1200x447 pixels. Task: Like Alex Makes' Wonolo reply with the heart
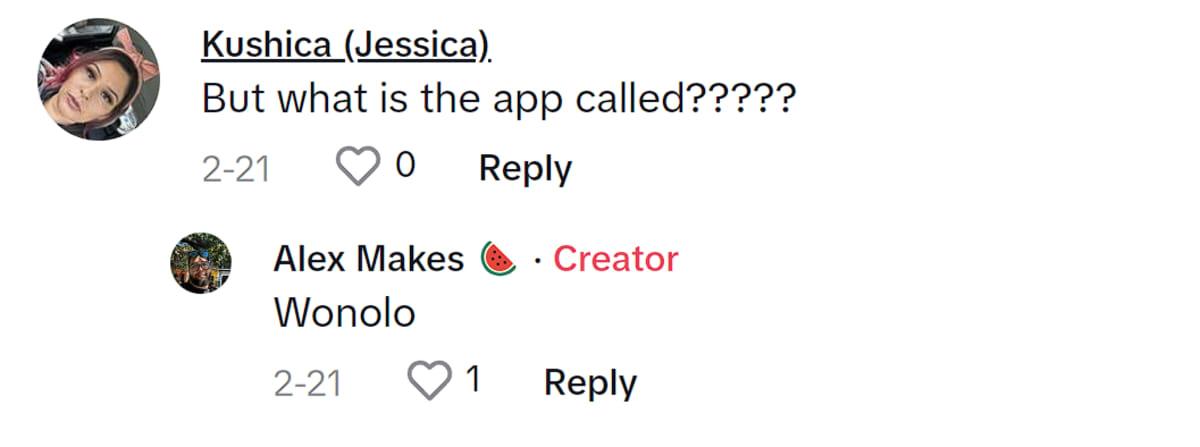coord(430,382)
